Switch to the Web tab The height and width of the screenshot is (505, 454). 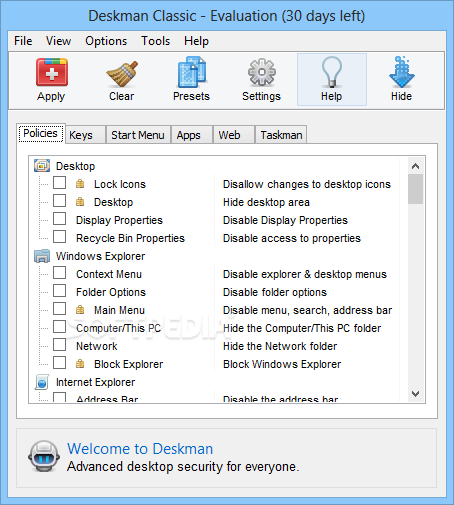click(233, 135)
